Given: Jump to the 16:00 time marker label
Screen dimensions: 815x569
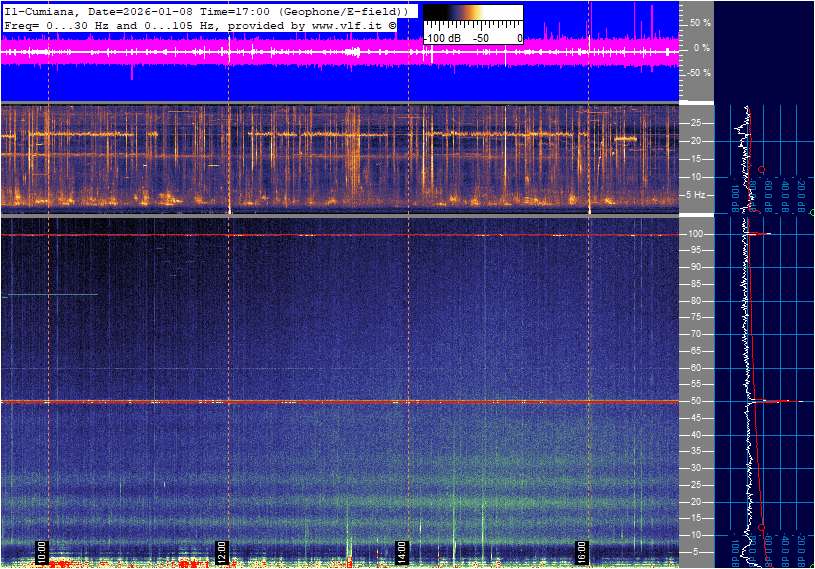Looking at the screenshot, I should coord(581,551).
